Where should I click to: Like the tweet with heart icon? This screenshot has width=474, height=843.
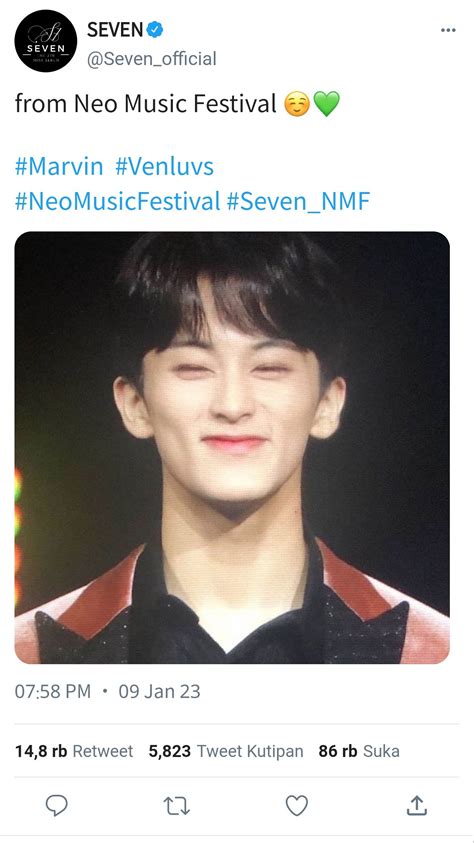point(296,805)
